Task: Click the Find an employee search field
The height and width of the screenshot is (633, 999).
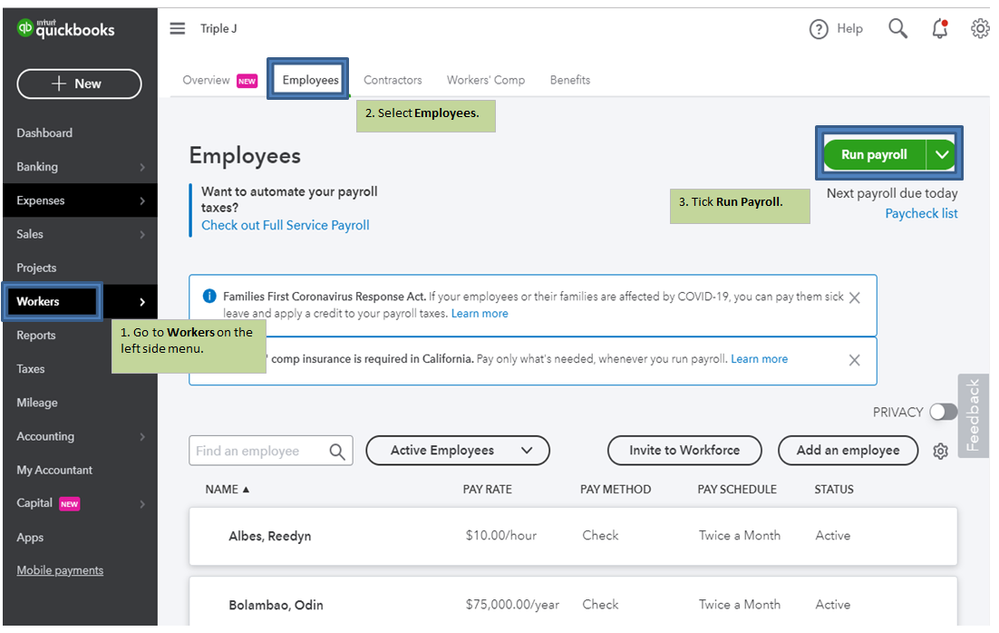Action: pos(261,451)
